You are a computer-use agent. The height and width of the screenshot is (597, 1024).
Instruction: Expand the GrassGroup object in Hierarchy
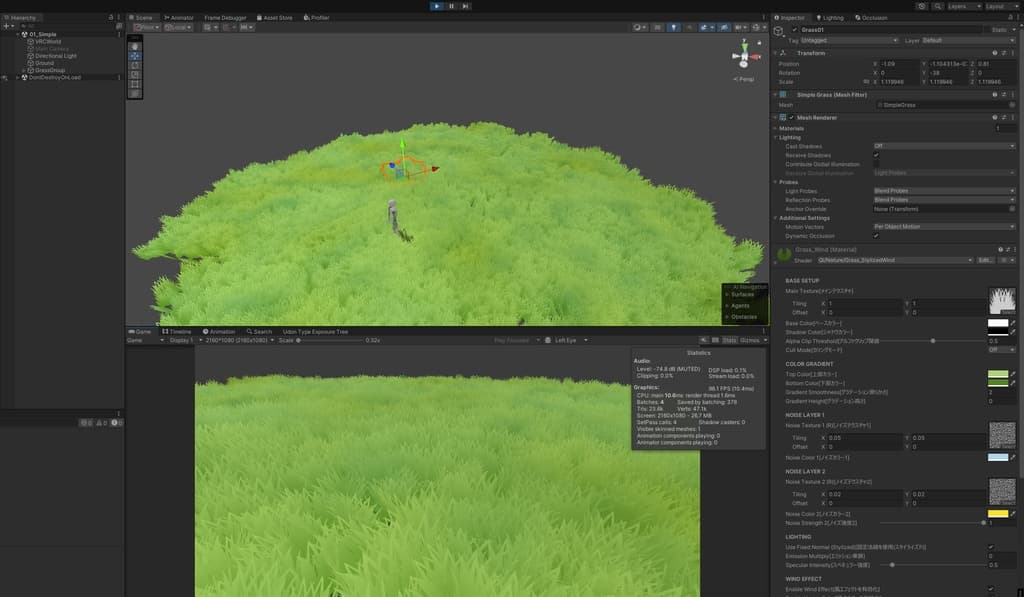(24, 70)
